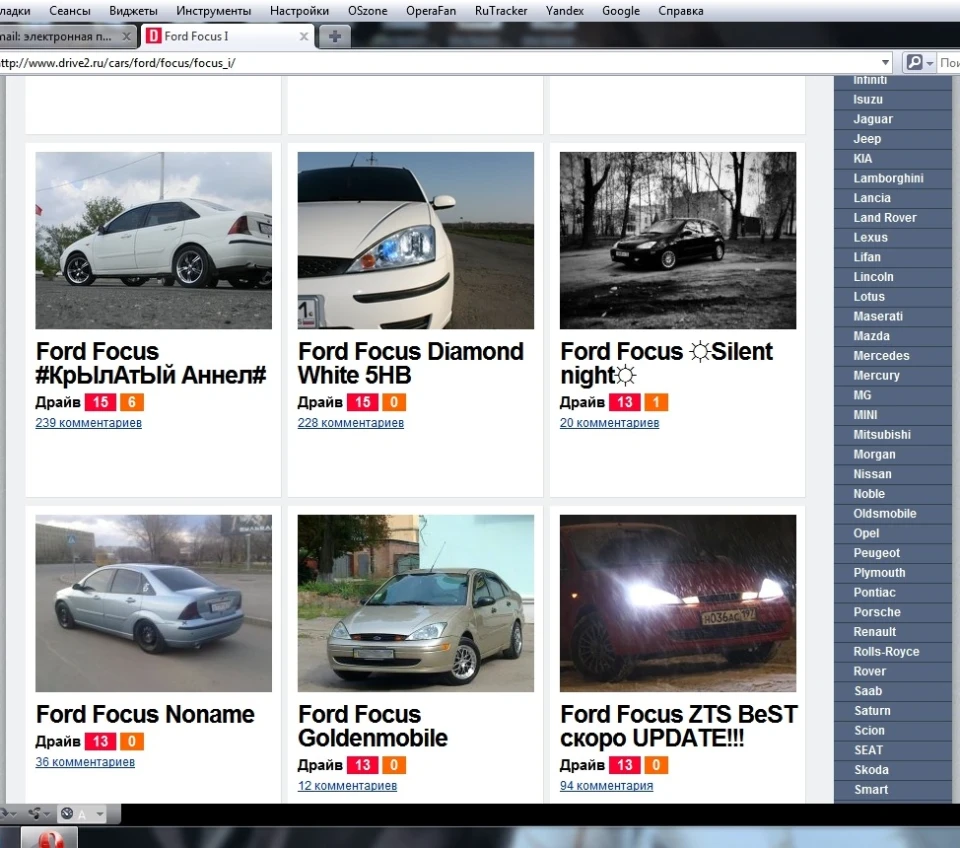
Task: Click the Drive2 favicon on Ford Focus tab
Action: [154, 36]
